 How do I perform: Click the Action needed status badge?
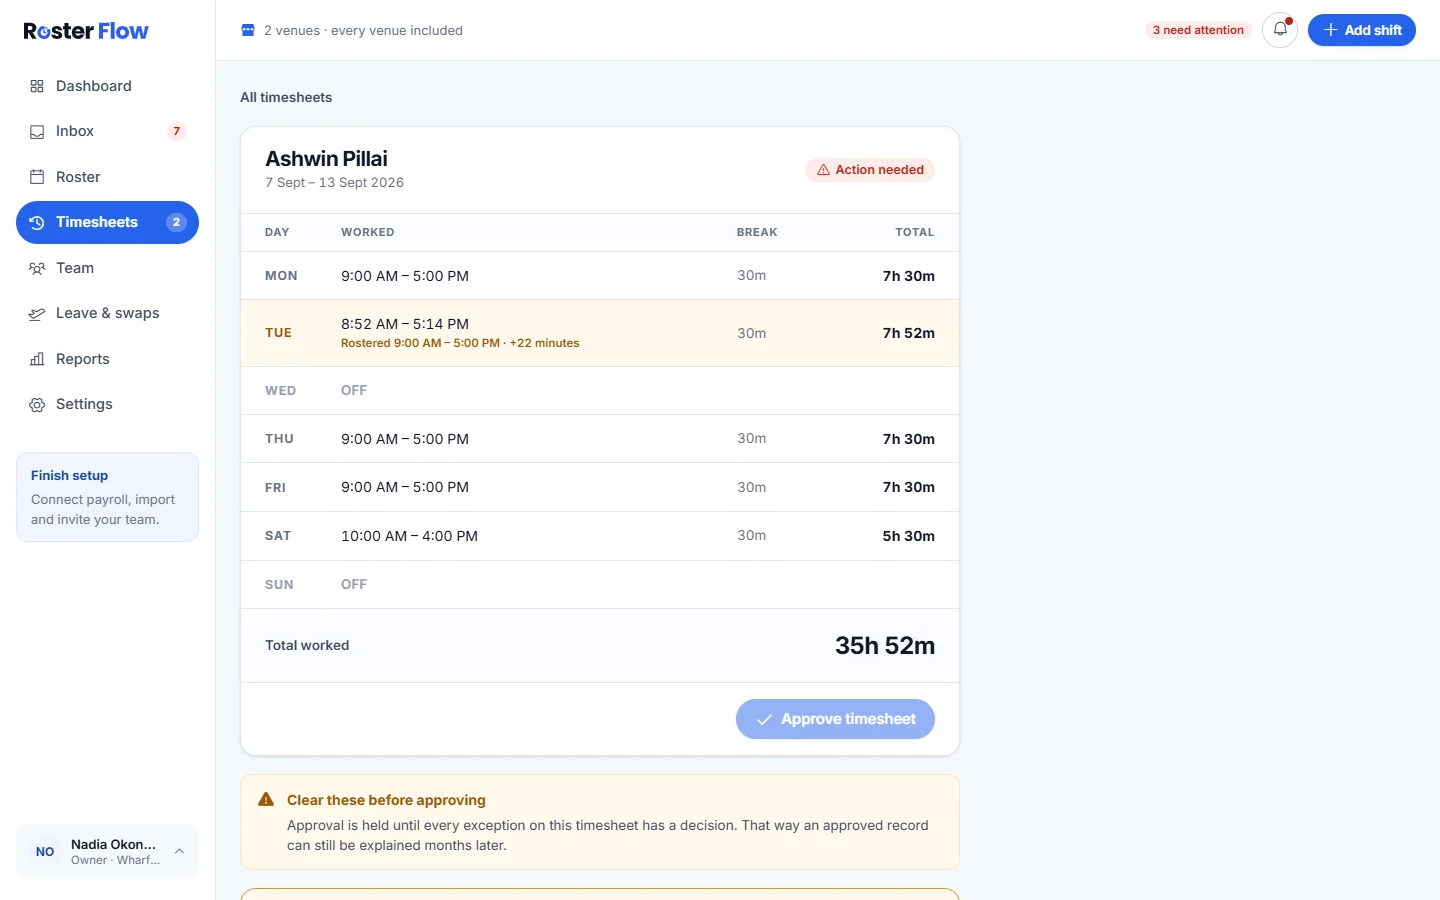[x=870, y=170]
